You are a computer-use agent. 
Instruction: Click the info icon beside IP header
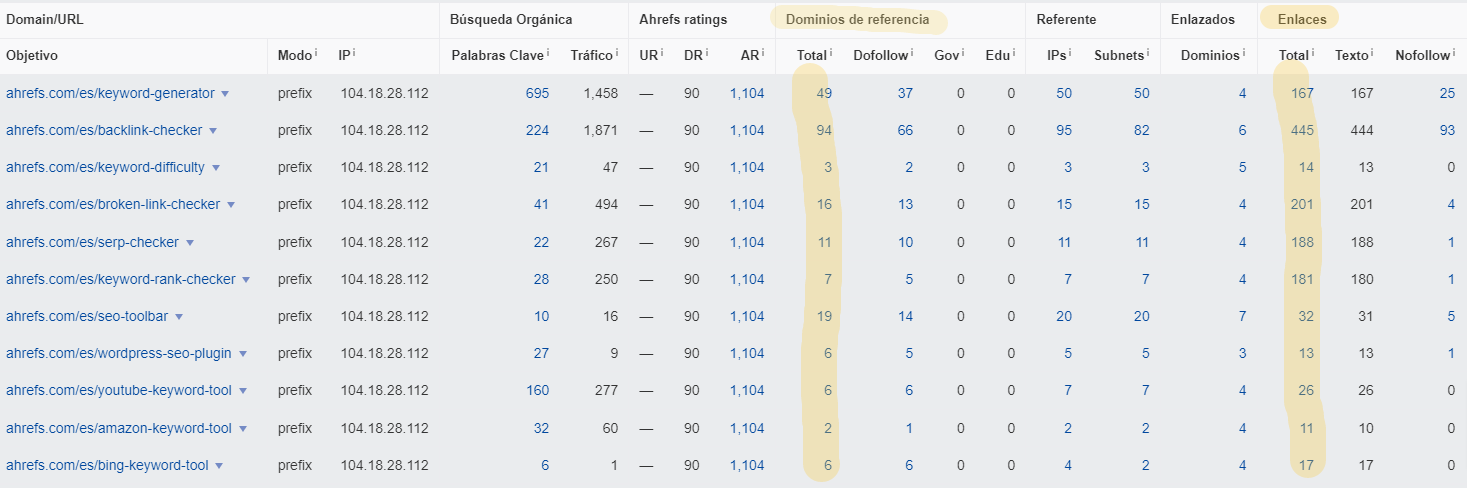354,53
